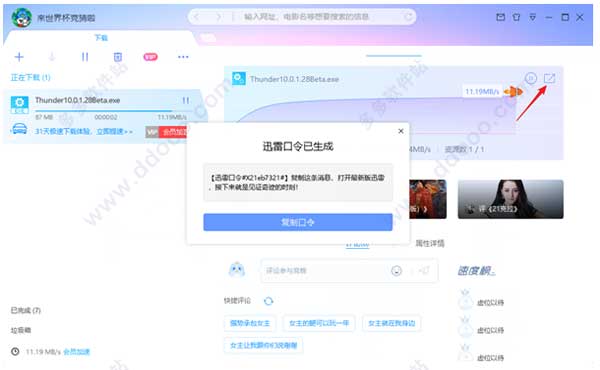This screenshot has width=600, height=370.
Task: Click the 11.19MB/s speed label on the graph
Action: [482, 92]
